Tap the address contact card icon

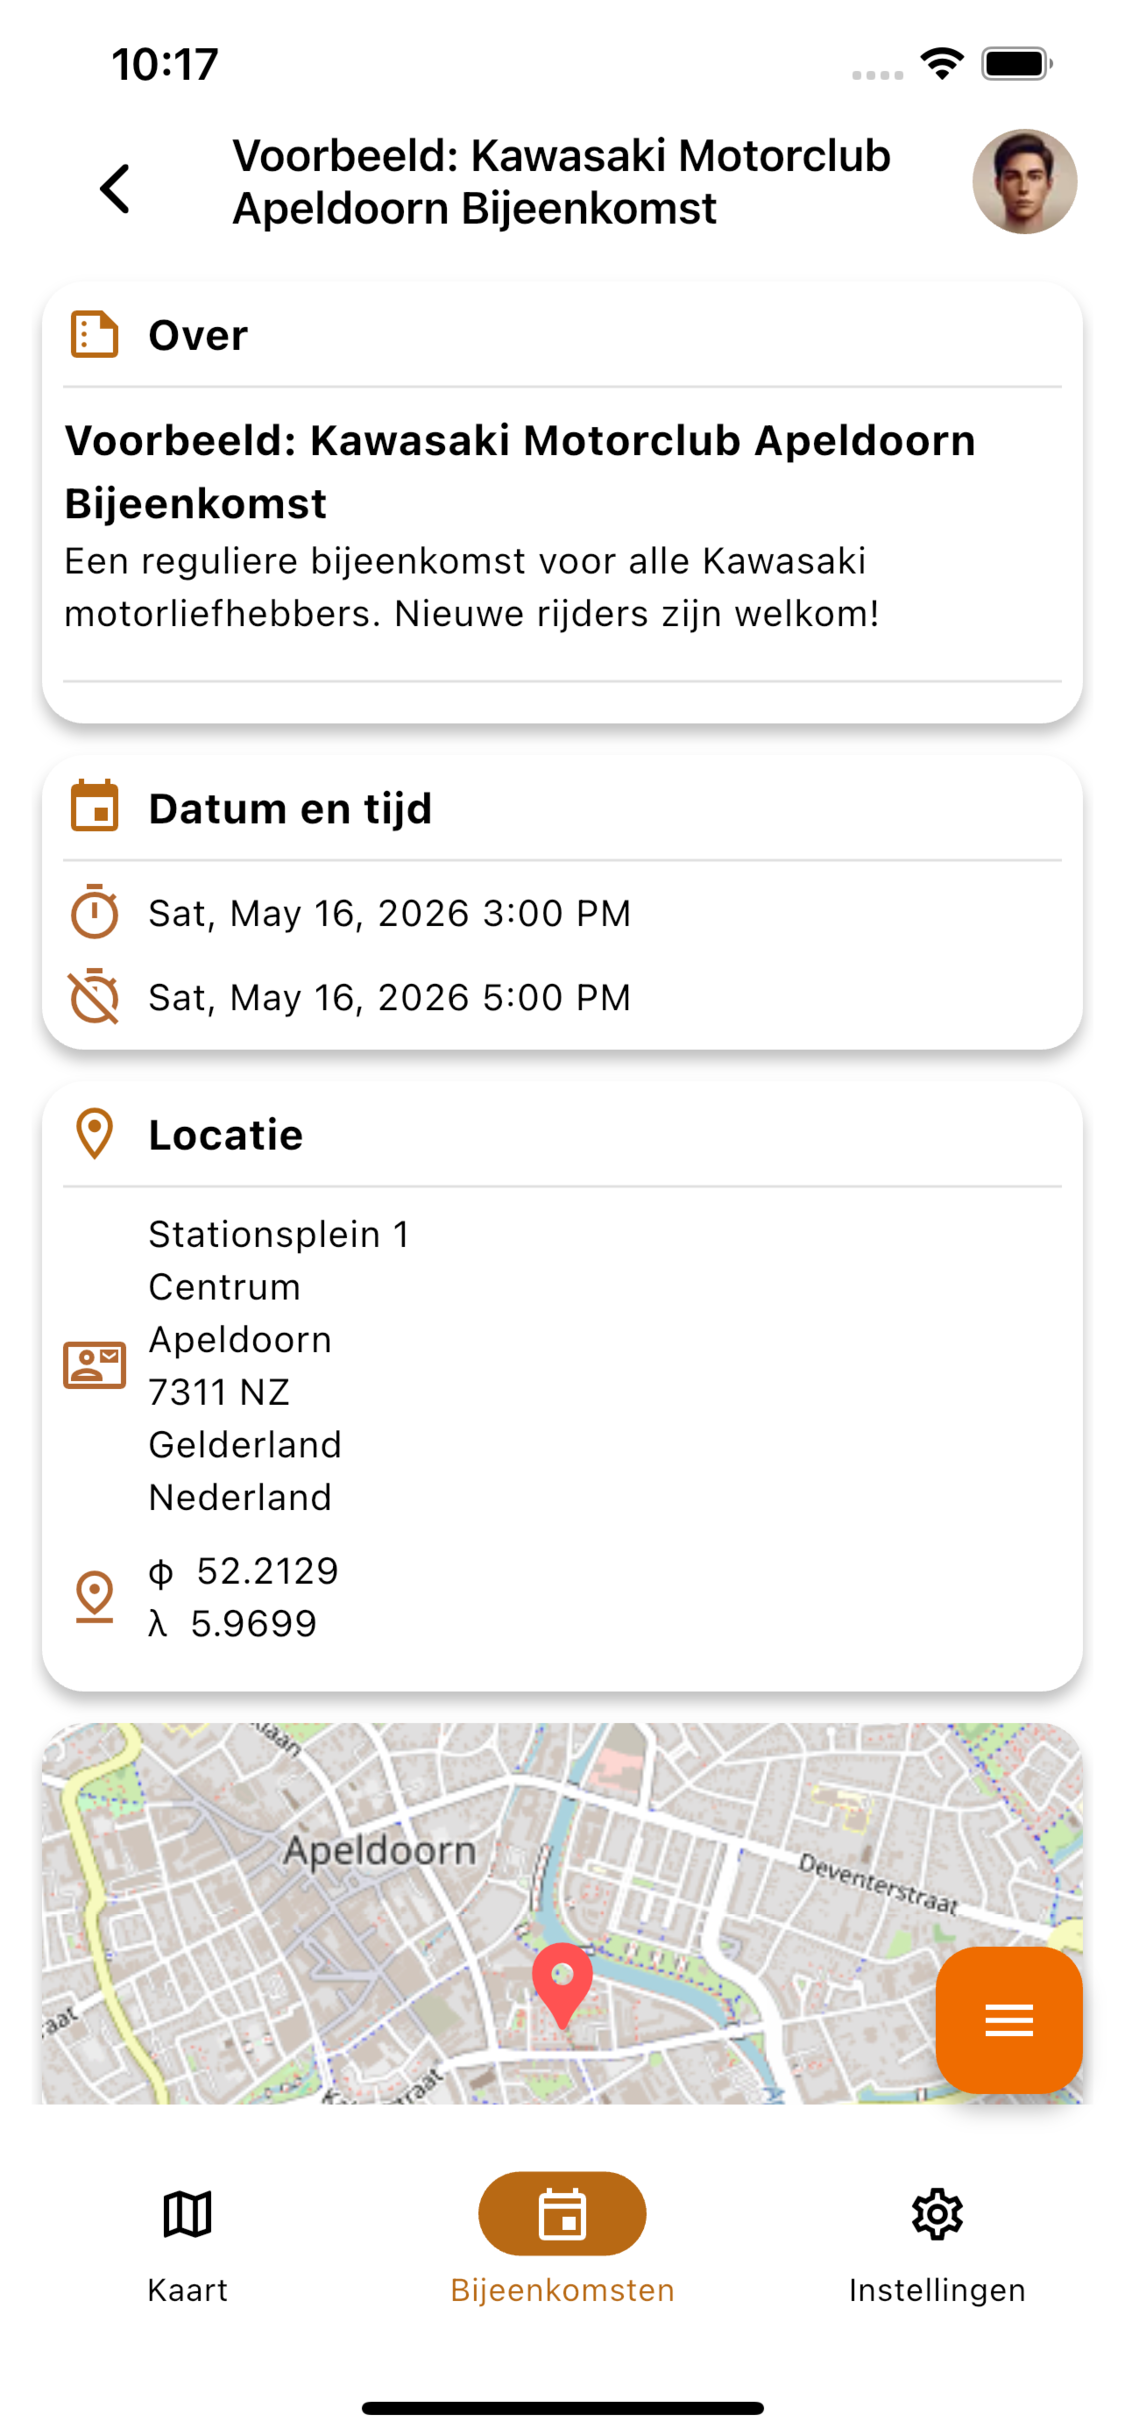pyautogui.click(x=95, y=1365)
